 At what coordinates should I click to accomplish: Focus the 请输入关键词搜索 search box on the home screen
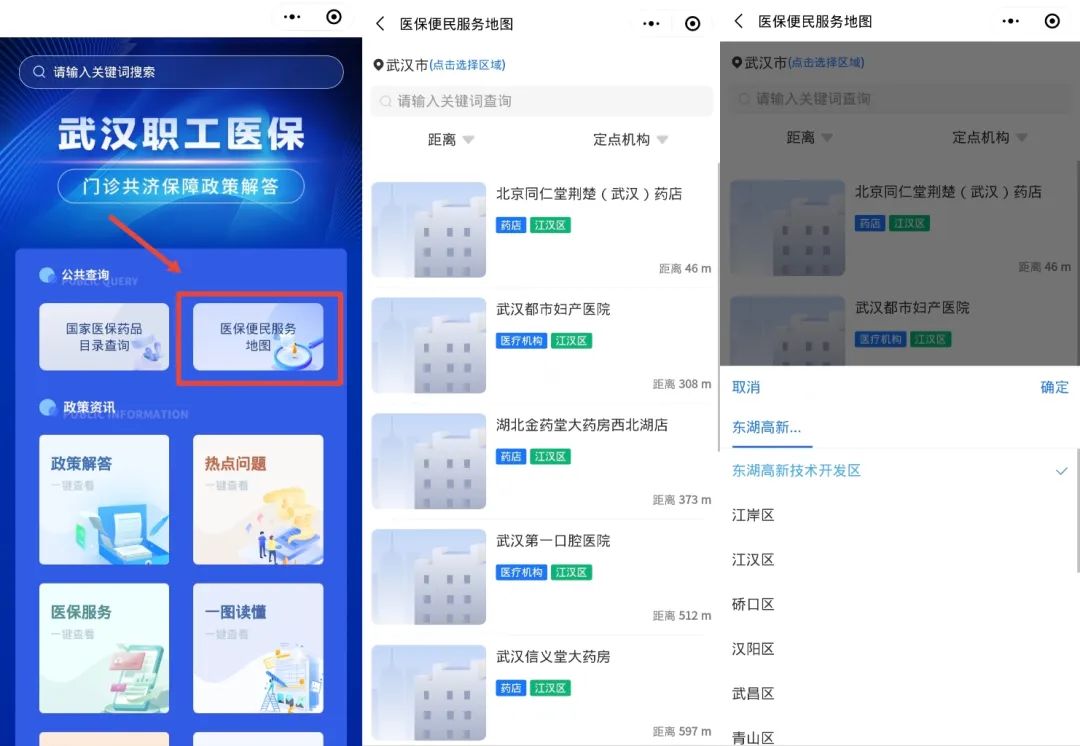(x=181, y=72)
